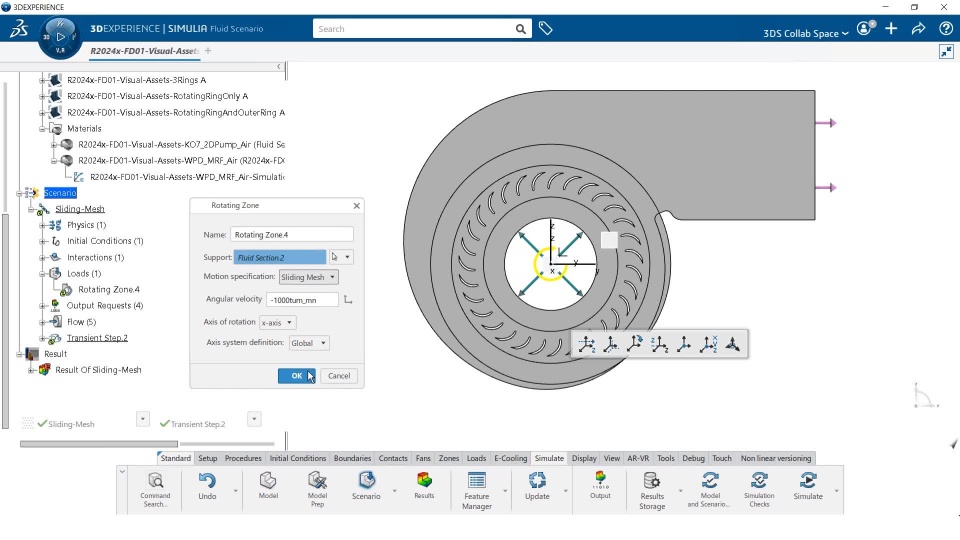The height and width of the screenshot is (540, 960).
Task: Expand the Flow (5) node
Action: click(42, 322)
